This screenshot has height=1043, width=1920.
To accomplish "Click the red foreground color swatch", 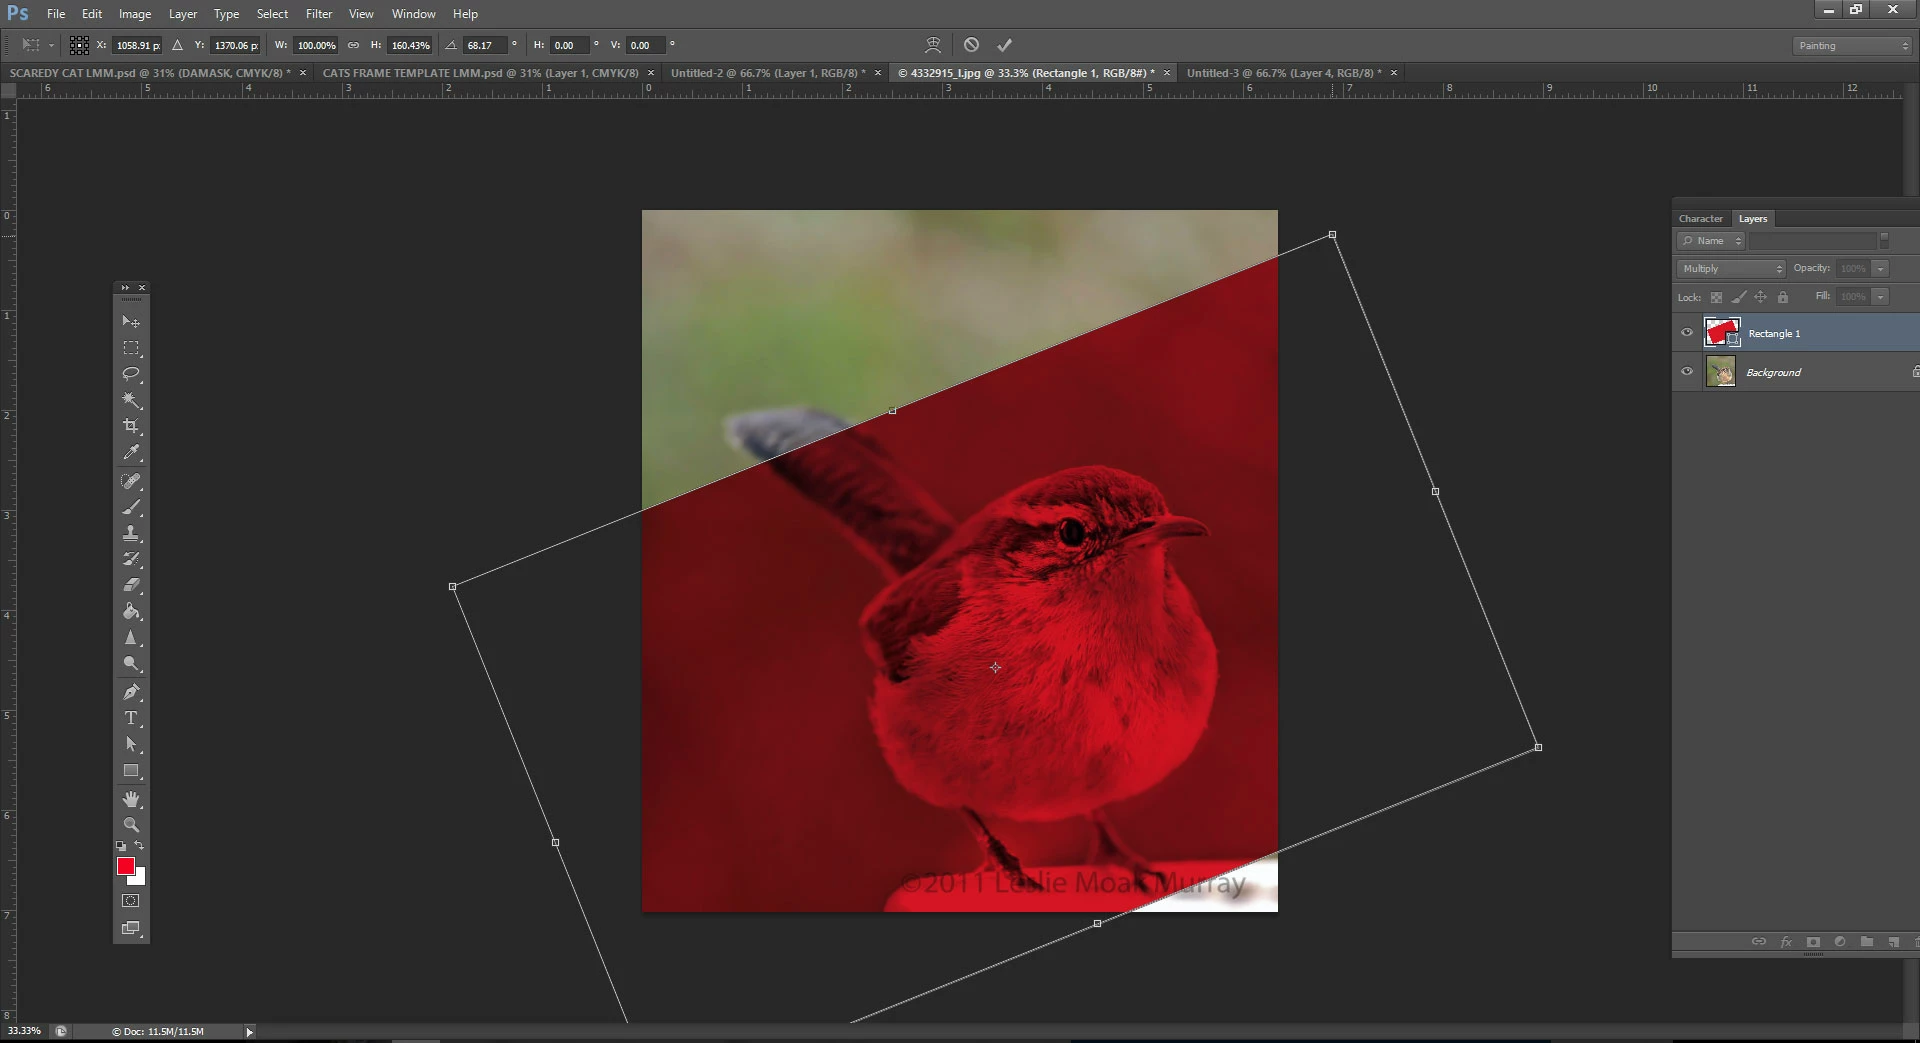I will [x=125, y=866].
